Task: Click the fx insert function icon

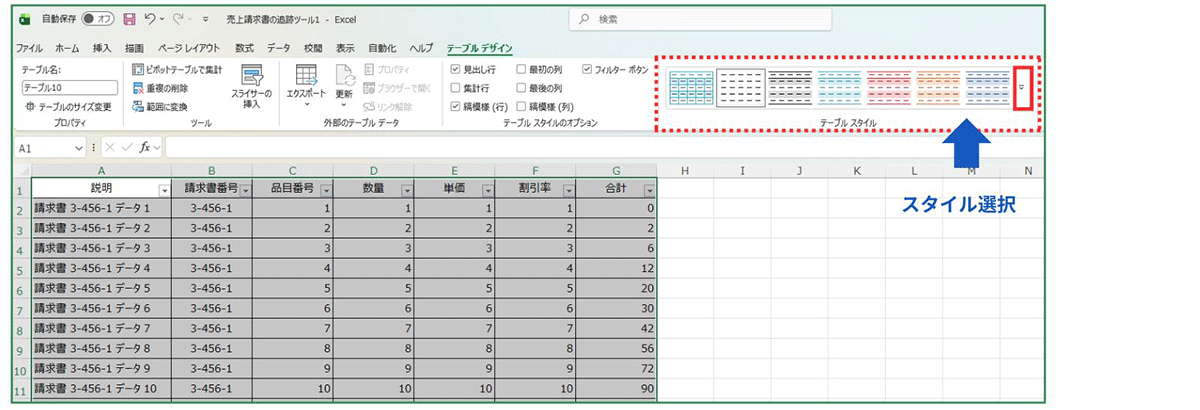Action: point(145,147)
